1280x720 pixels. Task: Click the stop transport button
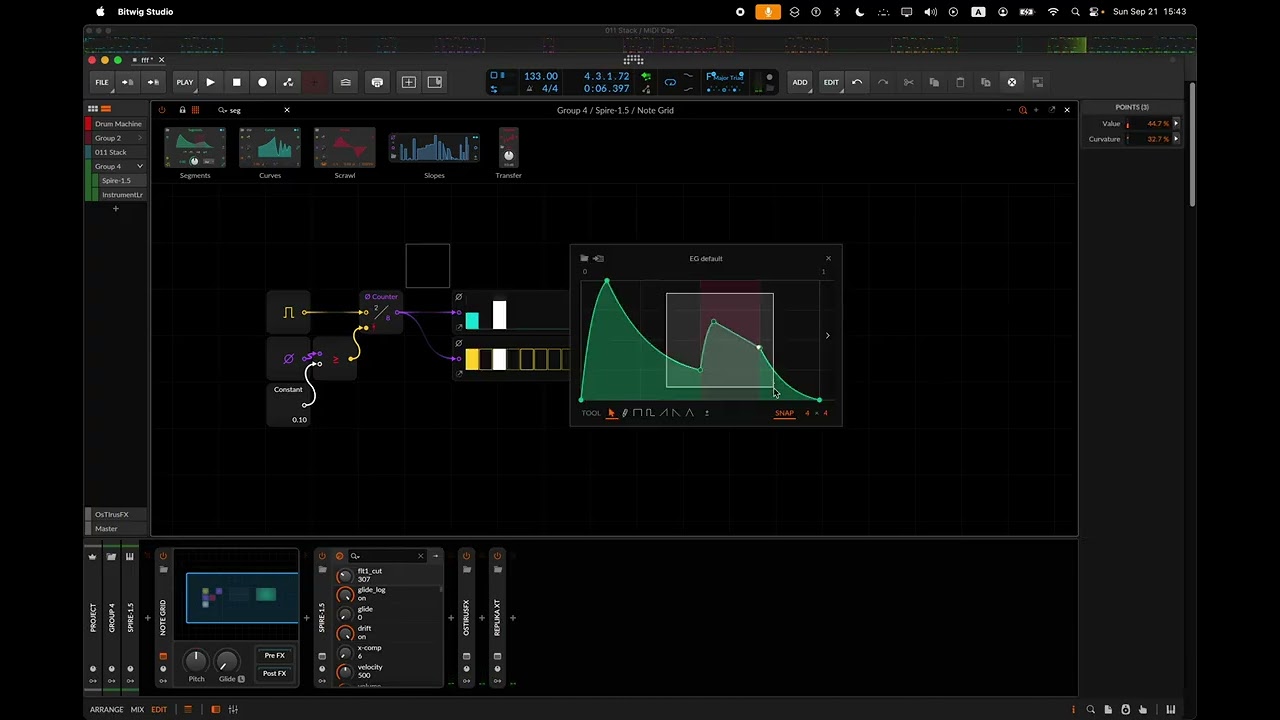[236, 82]
